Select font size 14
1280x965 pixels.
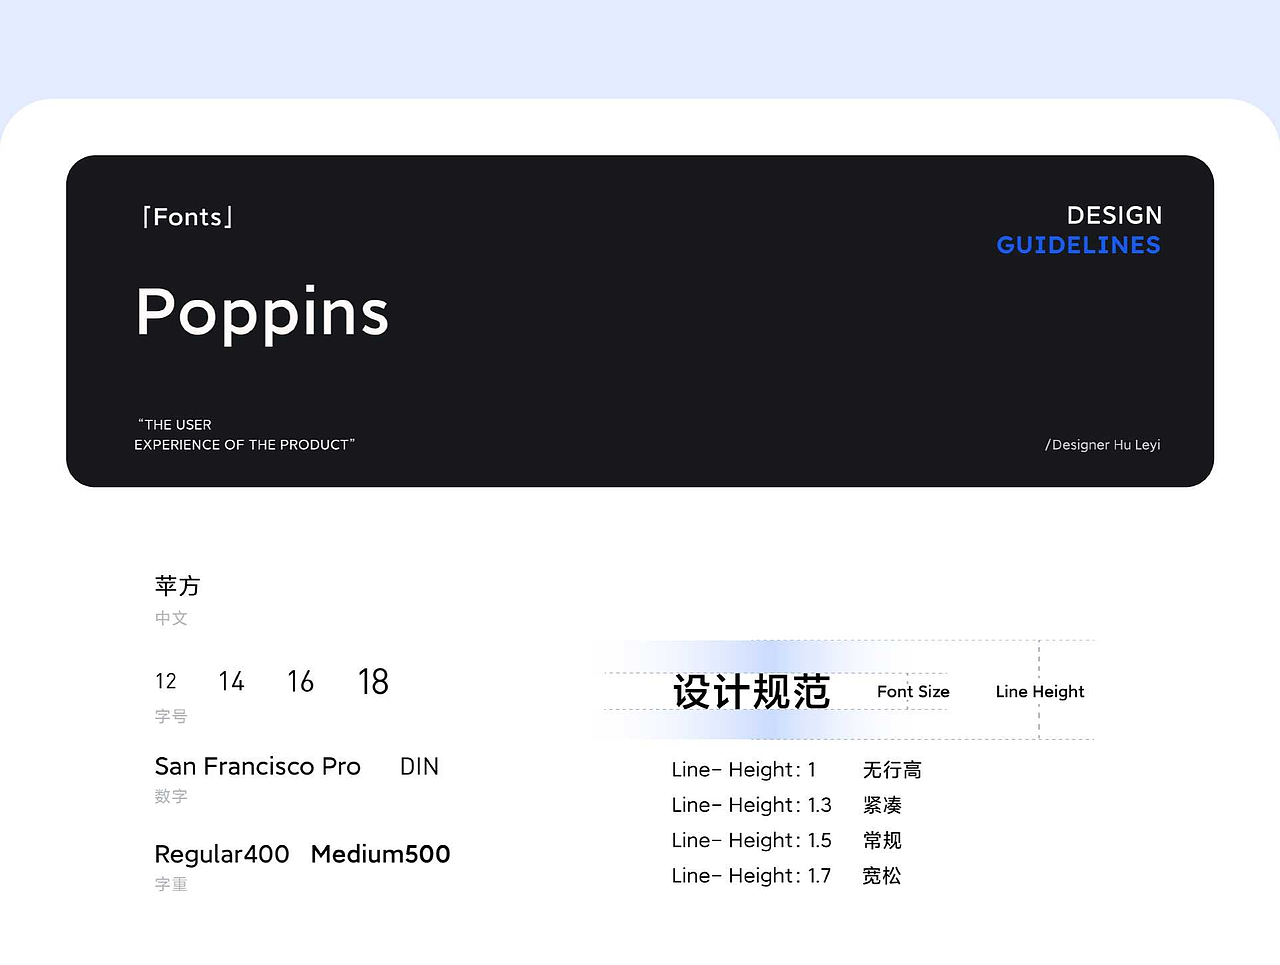(x=231, y=682)
